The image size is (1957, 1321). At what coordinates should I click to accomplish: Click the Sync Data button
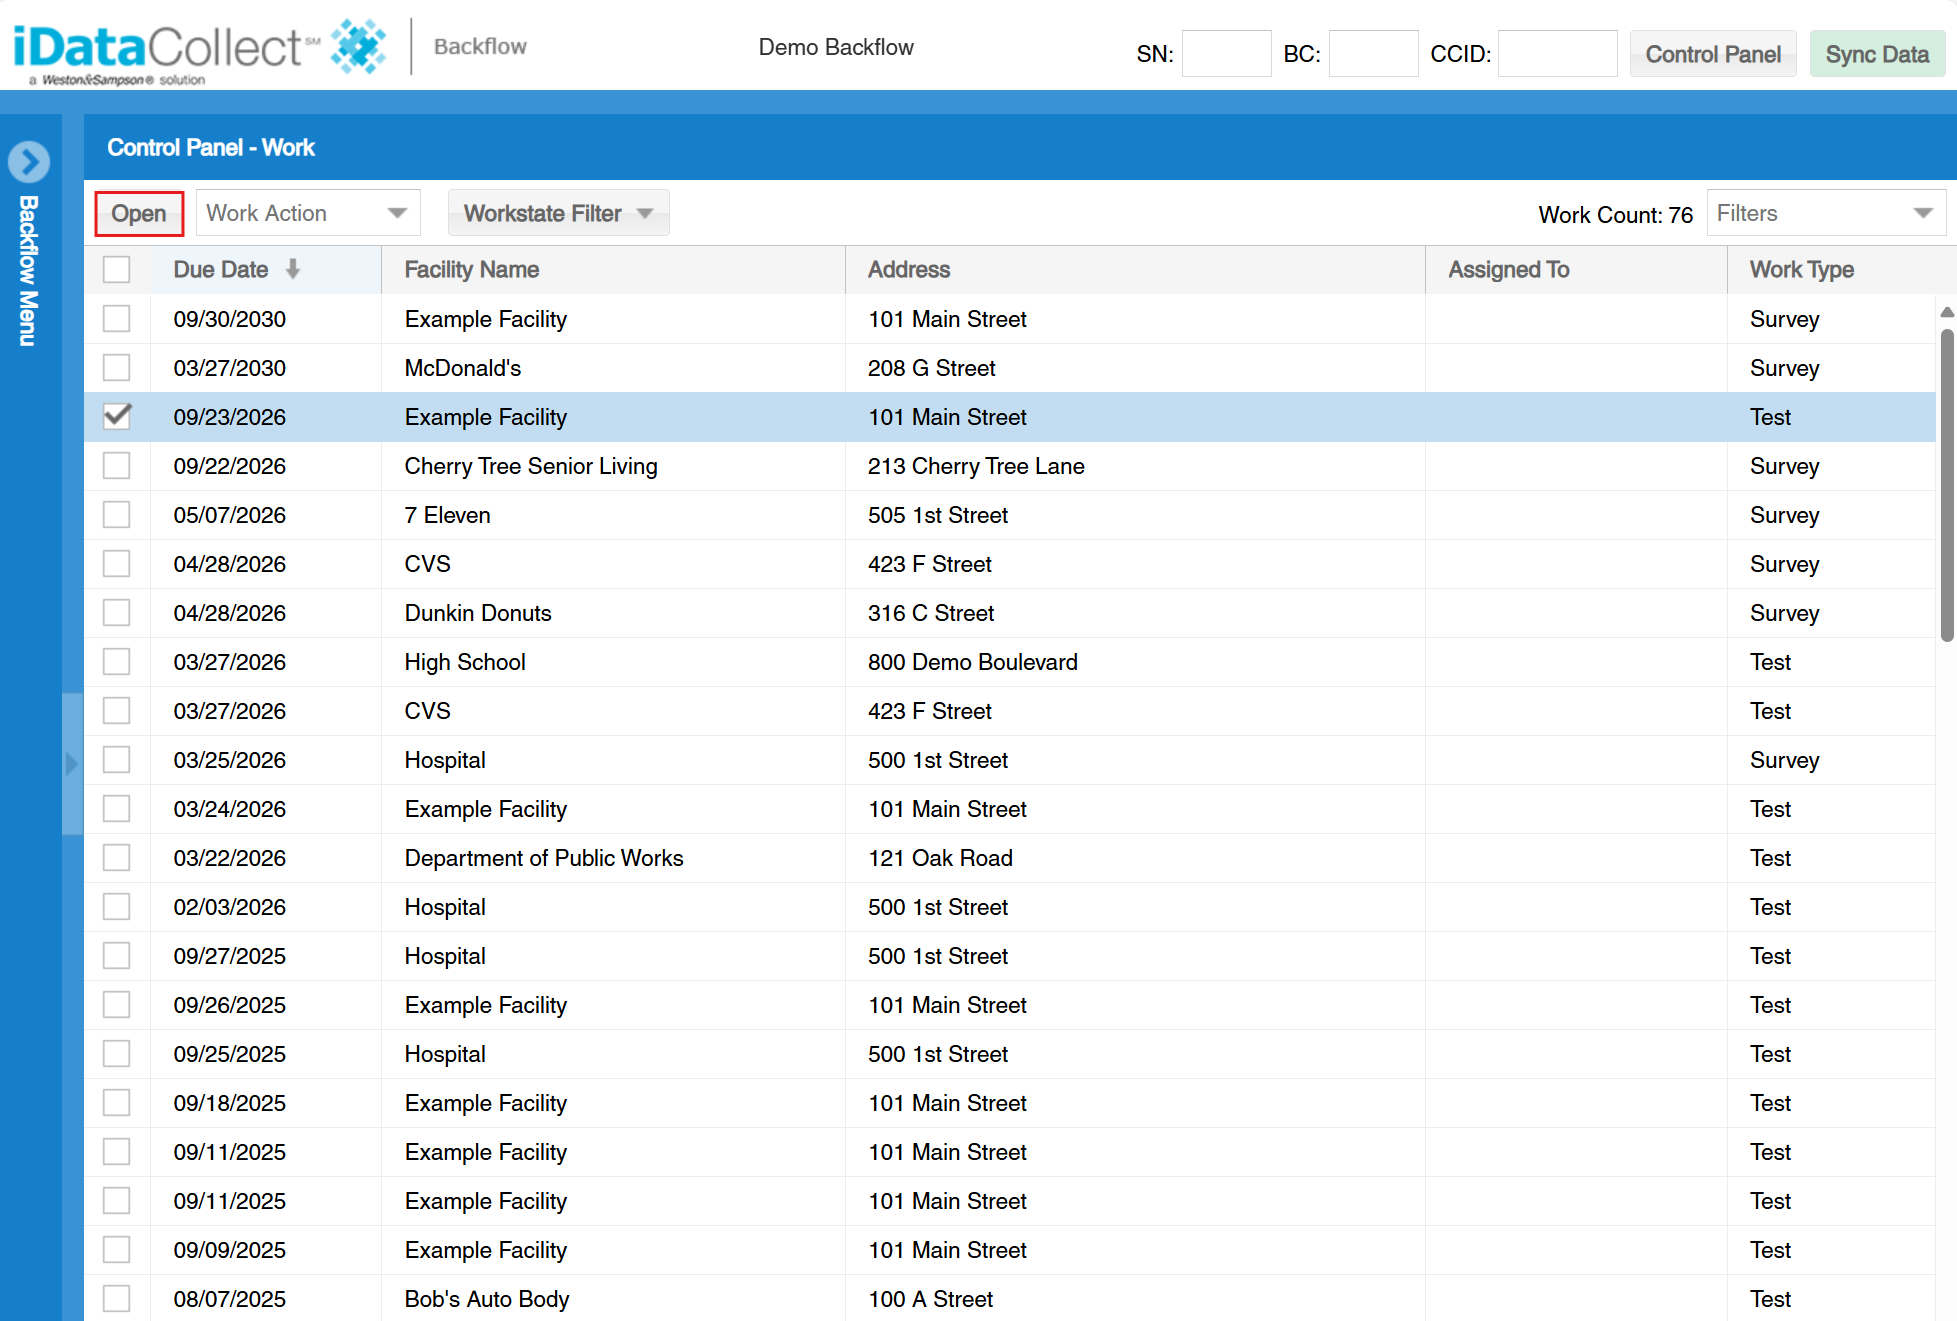pos(1877,53)
